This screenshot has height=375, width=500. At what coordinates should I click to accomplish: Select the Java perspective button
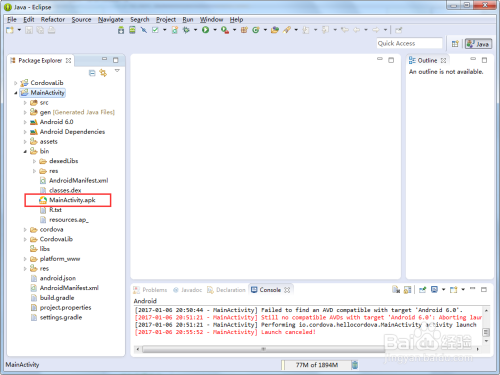pyautogui.click(x=478, y=44)
